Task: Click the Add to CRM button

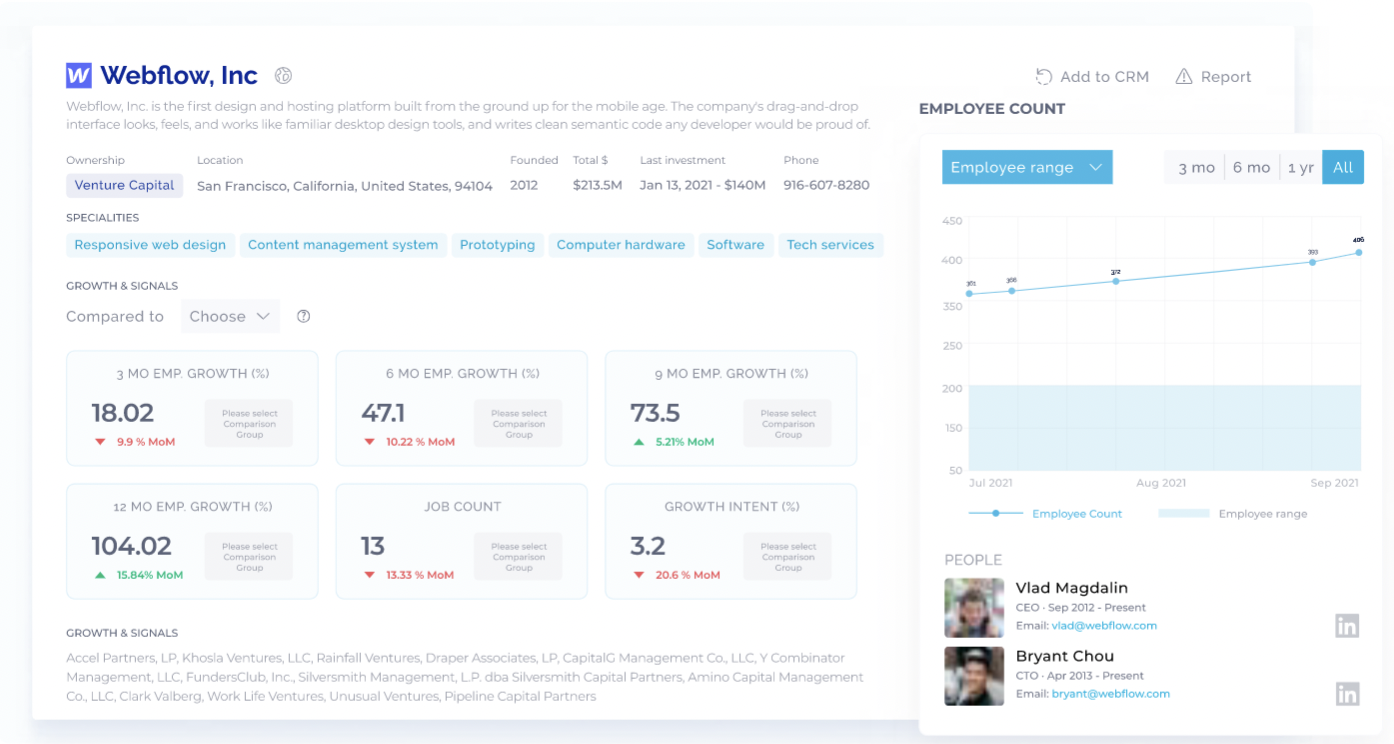Action: [x=1092, y=77]
